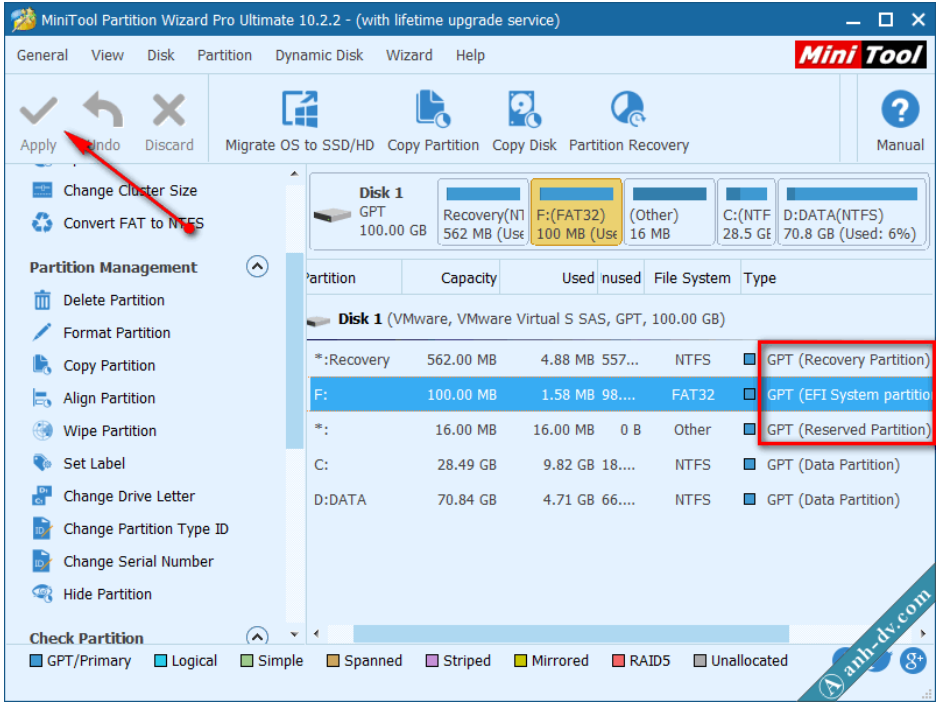Click the Google Plus share icon
The image size is (941, 710).
(913, 661)
